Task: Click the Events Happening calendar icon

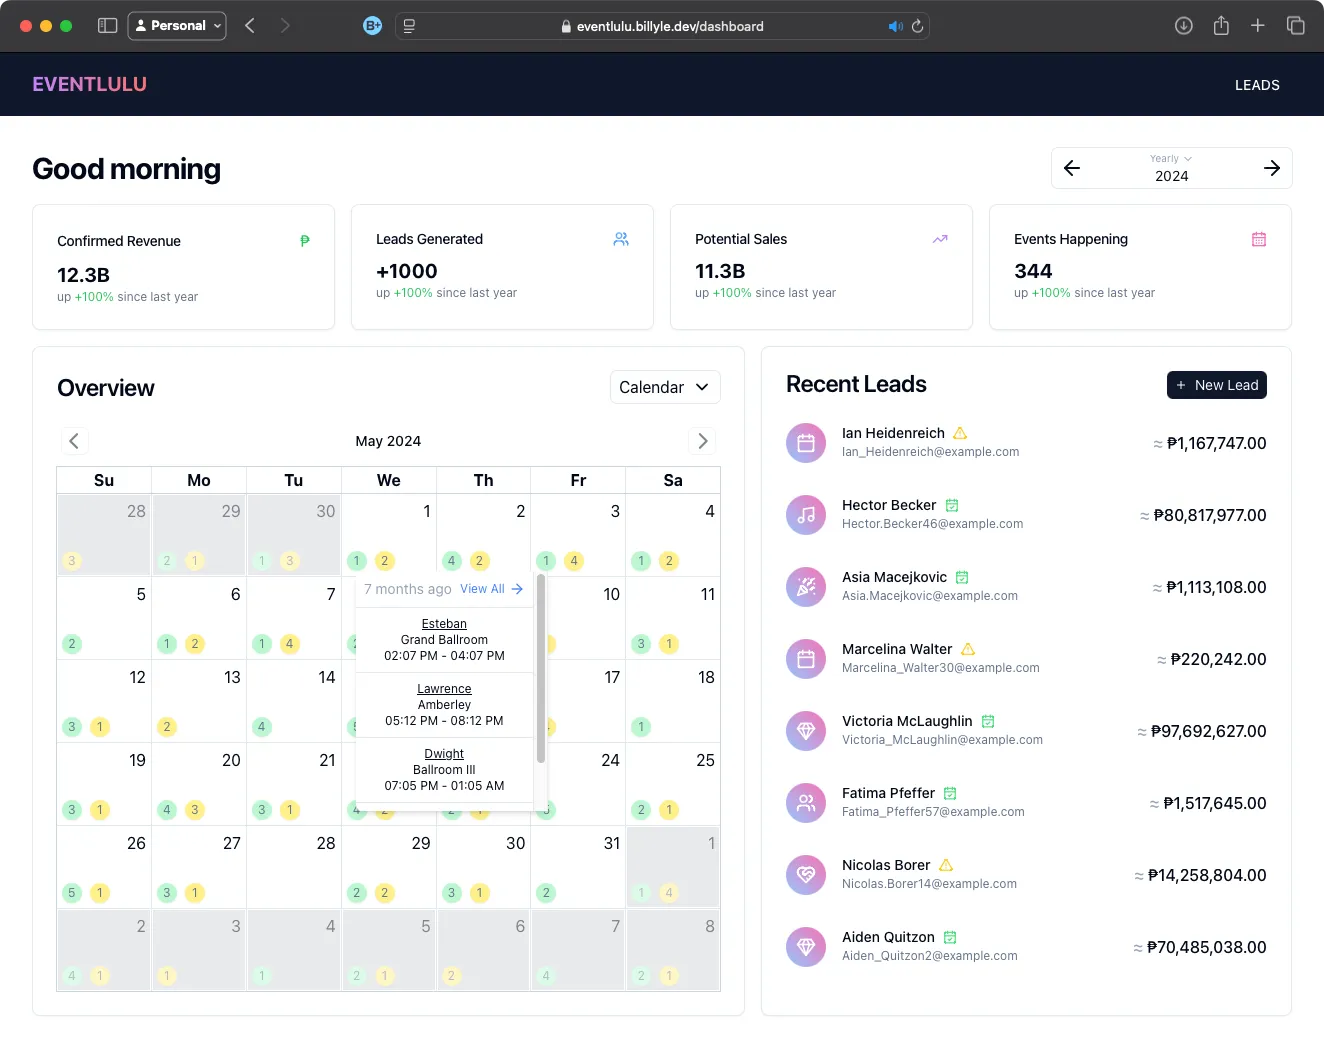Action: (1258, 239)
